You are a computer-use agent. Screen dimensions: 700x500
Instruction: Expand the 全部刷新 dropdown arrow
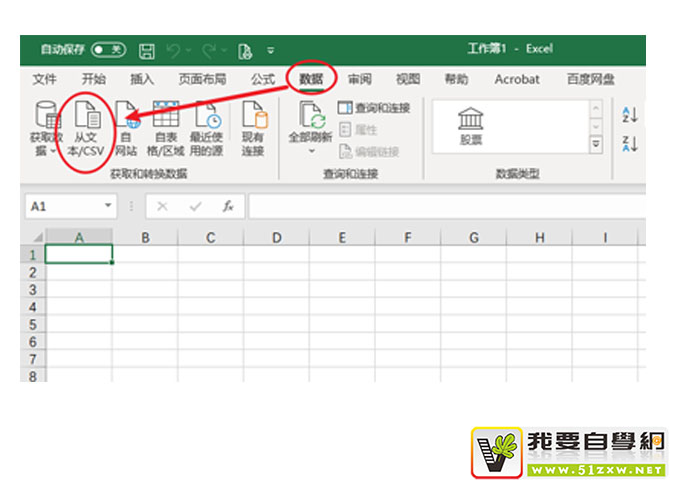pyautogui.click(x=312, y=151)
